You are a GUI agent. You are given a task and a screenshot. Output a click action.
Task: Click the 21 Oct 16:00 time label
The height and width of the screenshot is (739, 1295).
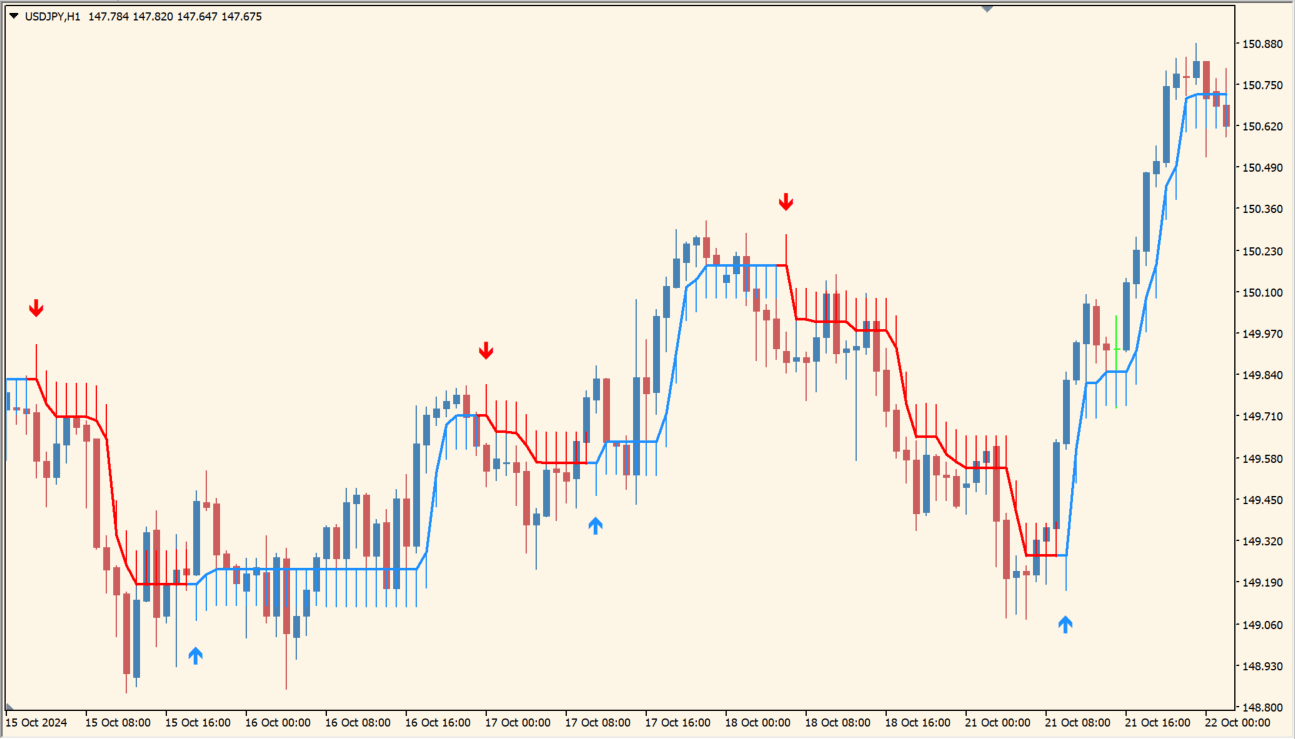click(x=1158, y=722)
